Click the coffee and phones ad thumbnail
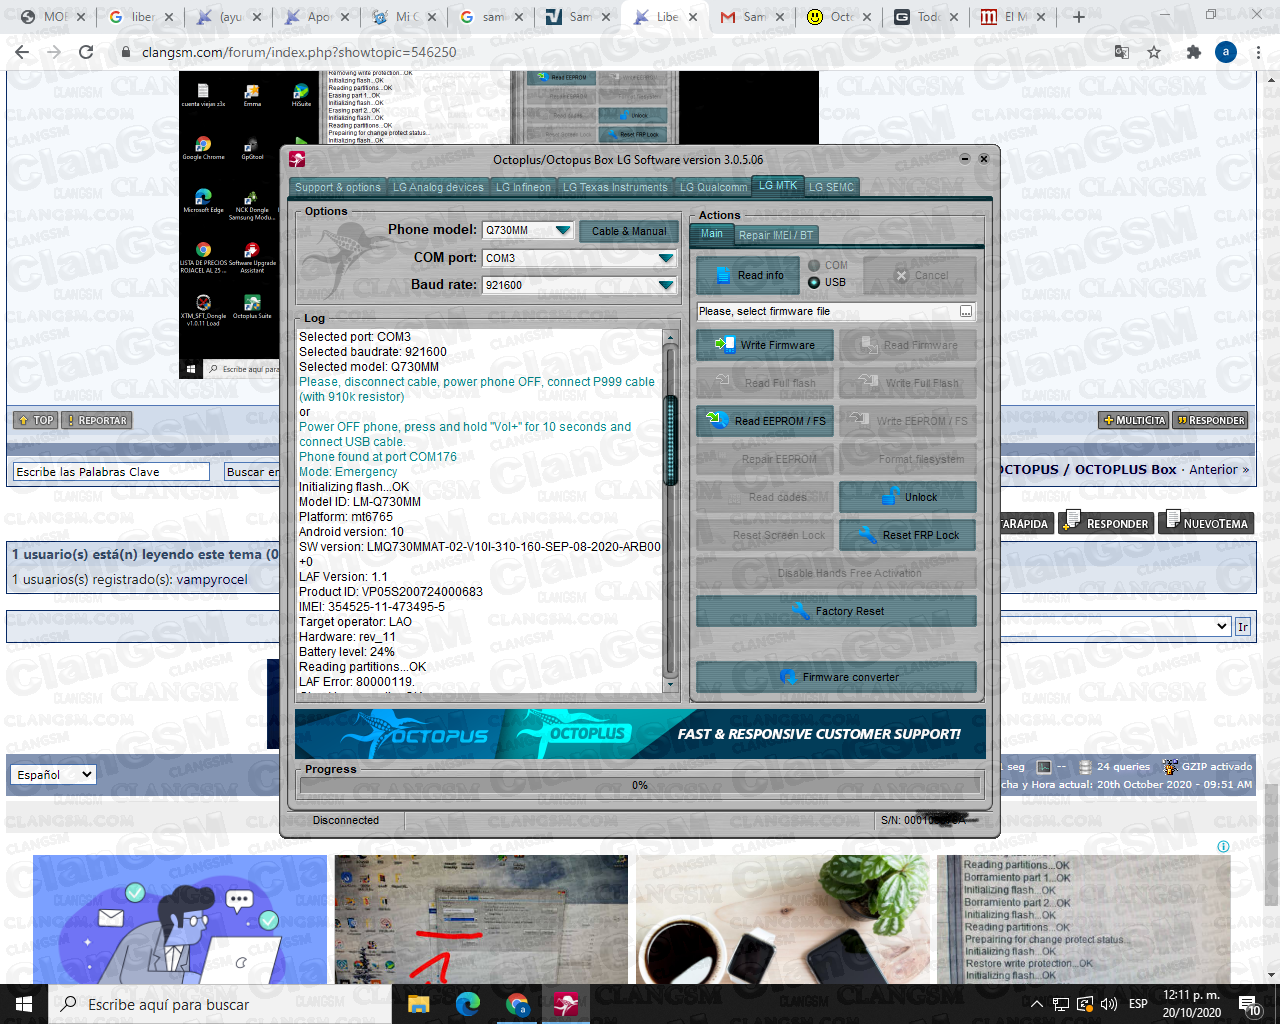Image resolution: width=1280 pixels, height=1024 pixels. pos(783,919)
